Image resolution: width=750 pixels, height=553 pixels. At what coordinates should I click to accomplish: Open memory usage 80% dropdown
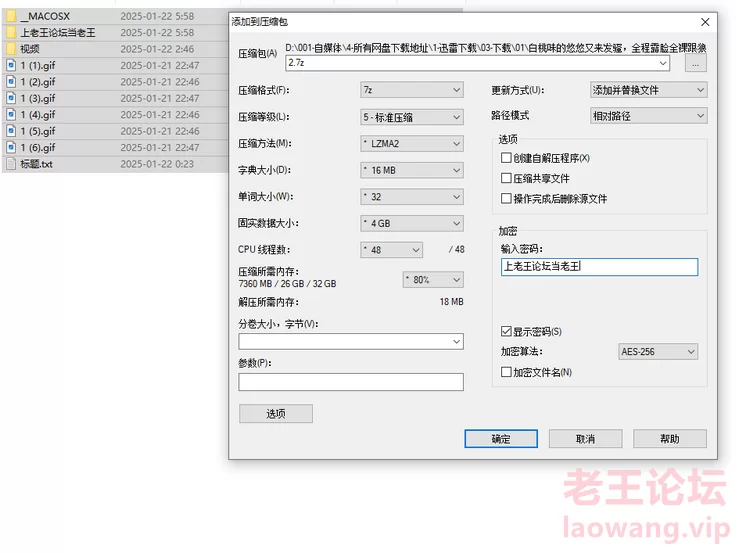pos(433,280)
